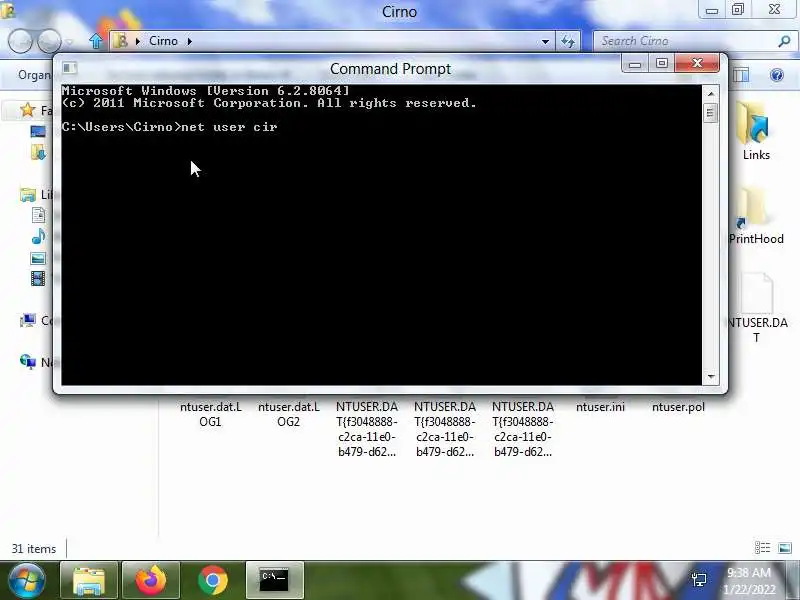Launch Google Chrome from the taskbar
This screenshot has height=600, width=800.
213,580
